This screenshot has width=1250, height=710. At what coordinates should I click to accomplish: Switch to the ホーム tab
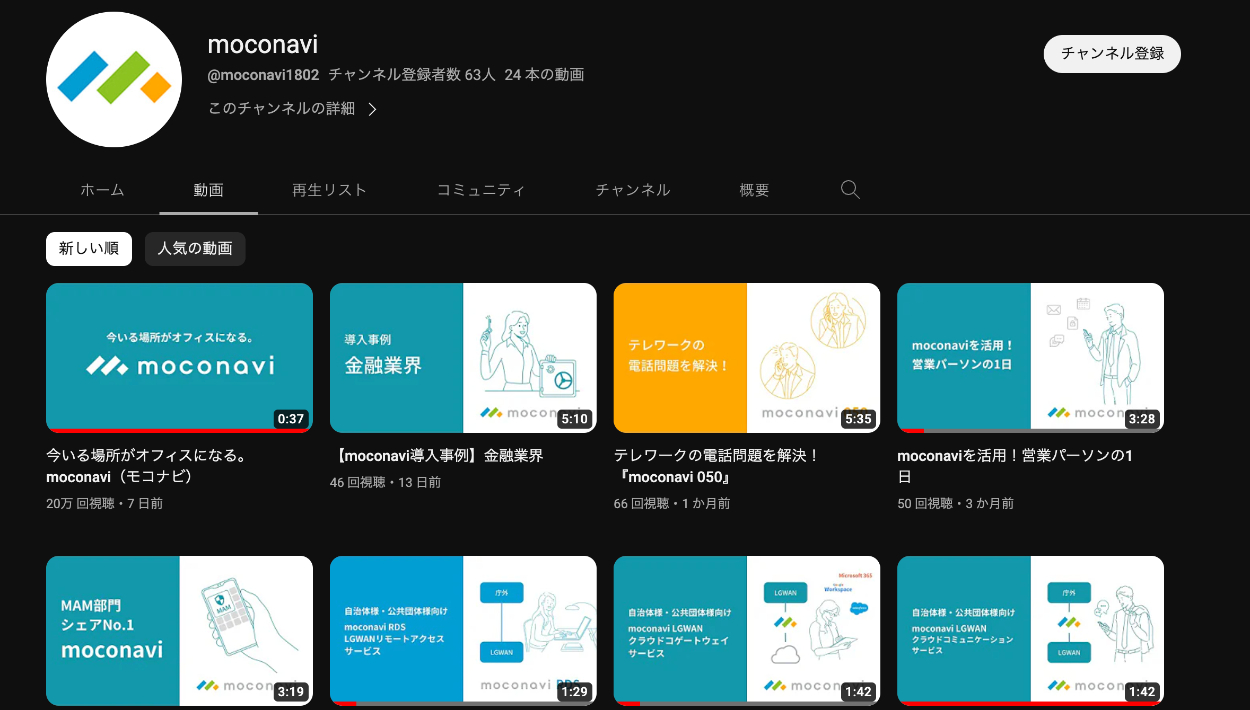[x=102, y=190]
